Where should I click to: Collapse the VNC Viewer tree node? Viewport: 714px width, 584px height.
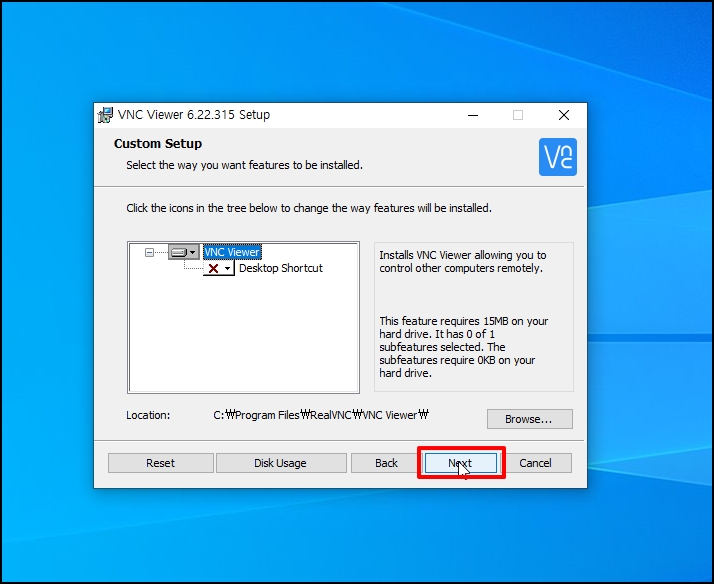(x=149, y=252)
